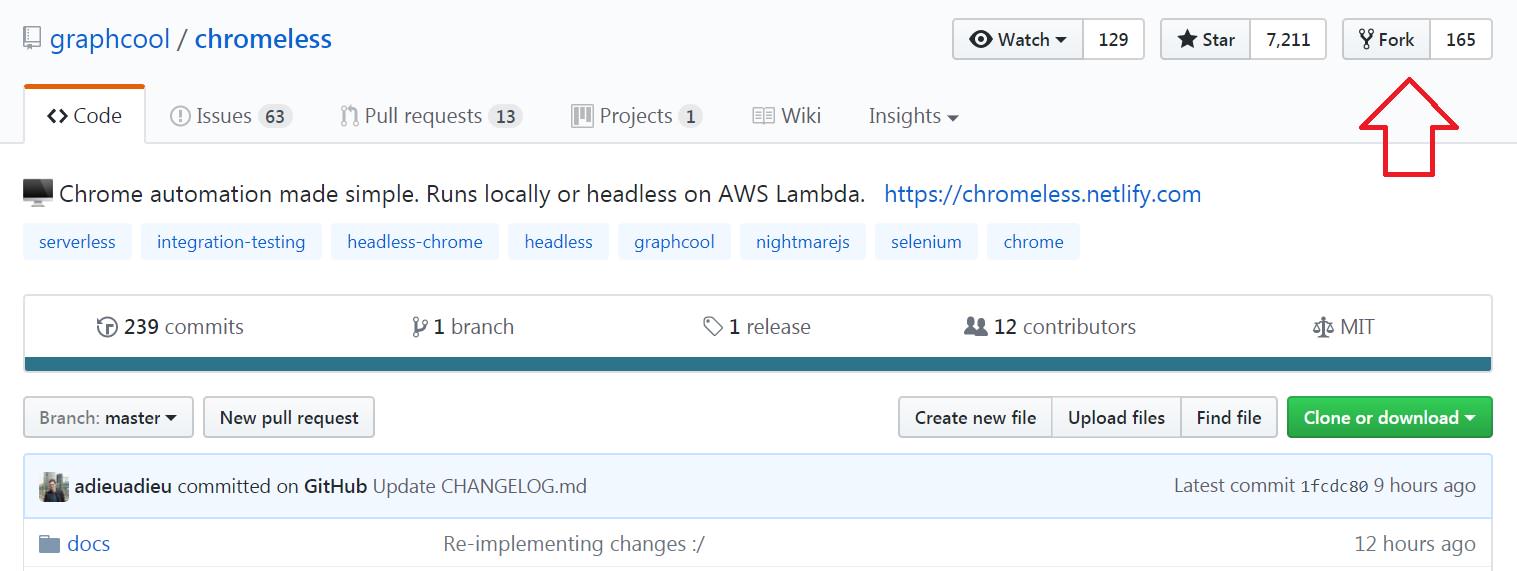Open the docs folder

(88, 544)
